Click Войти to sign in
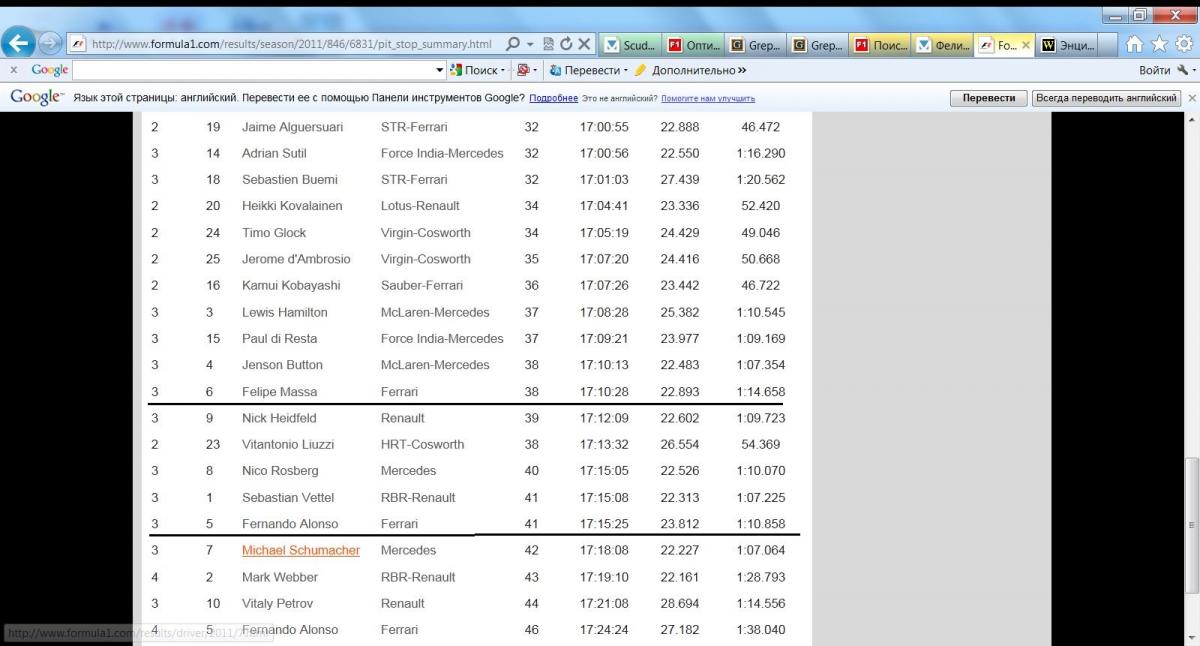The width and height of the screenshot is (1200, 646). (x=1155, y=70)
